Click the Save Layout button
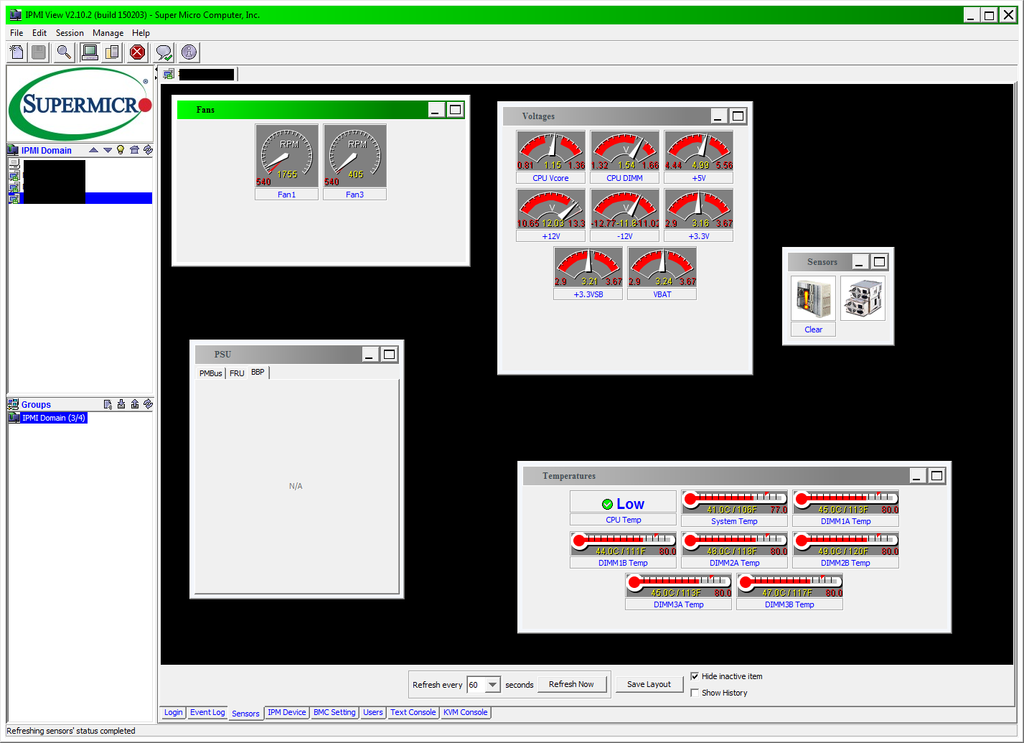 point(649,684)
